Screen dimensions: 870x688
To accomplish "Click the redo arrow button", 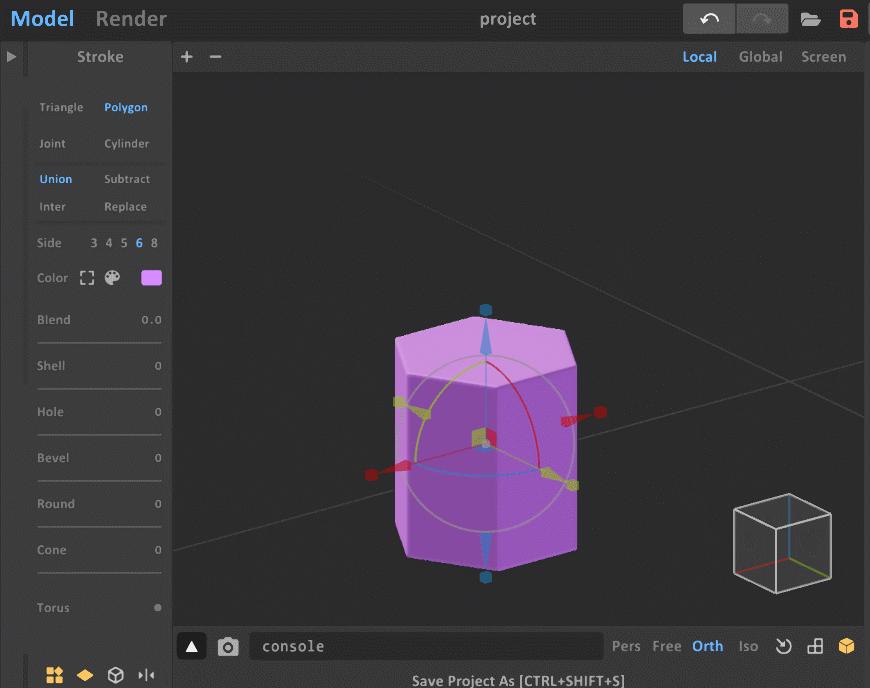I will click(x=762, y=19).
